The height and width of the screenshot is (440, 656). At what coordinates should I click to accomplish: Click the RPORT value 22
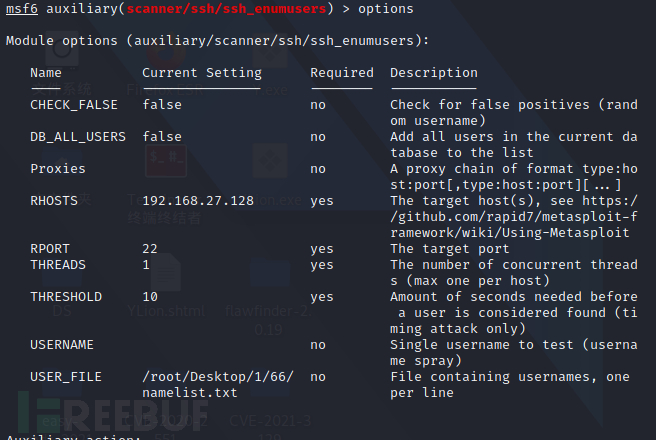tap(150, 249)
